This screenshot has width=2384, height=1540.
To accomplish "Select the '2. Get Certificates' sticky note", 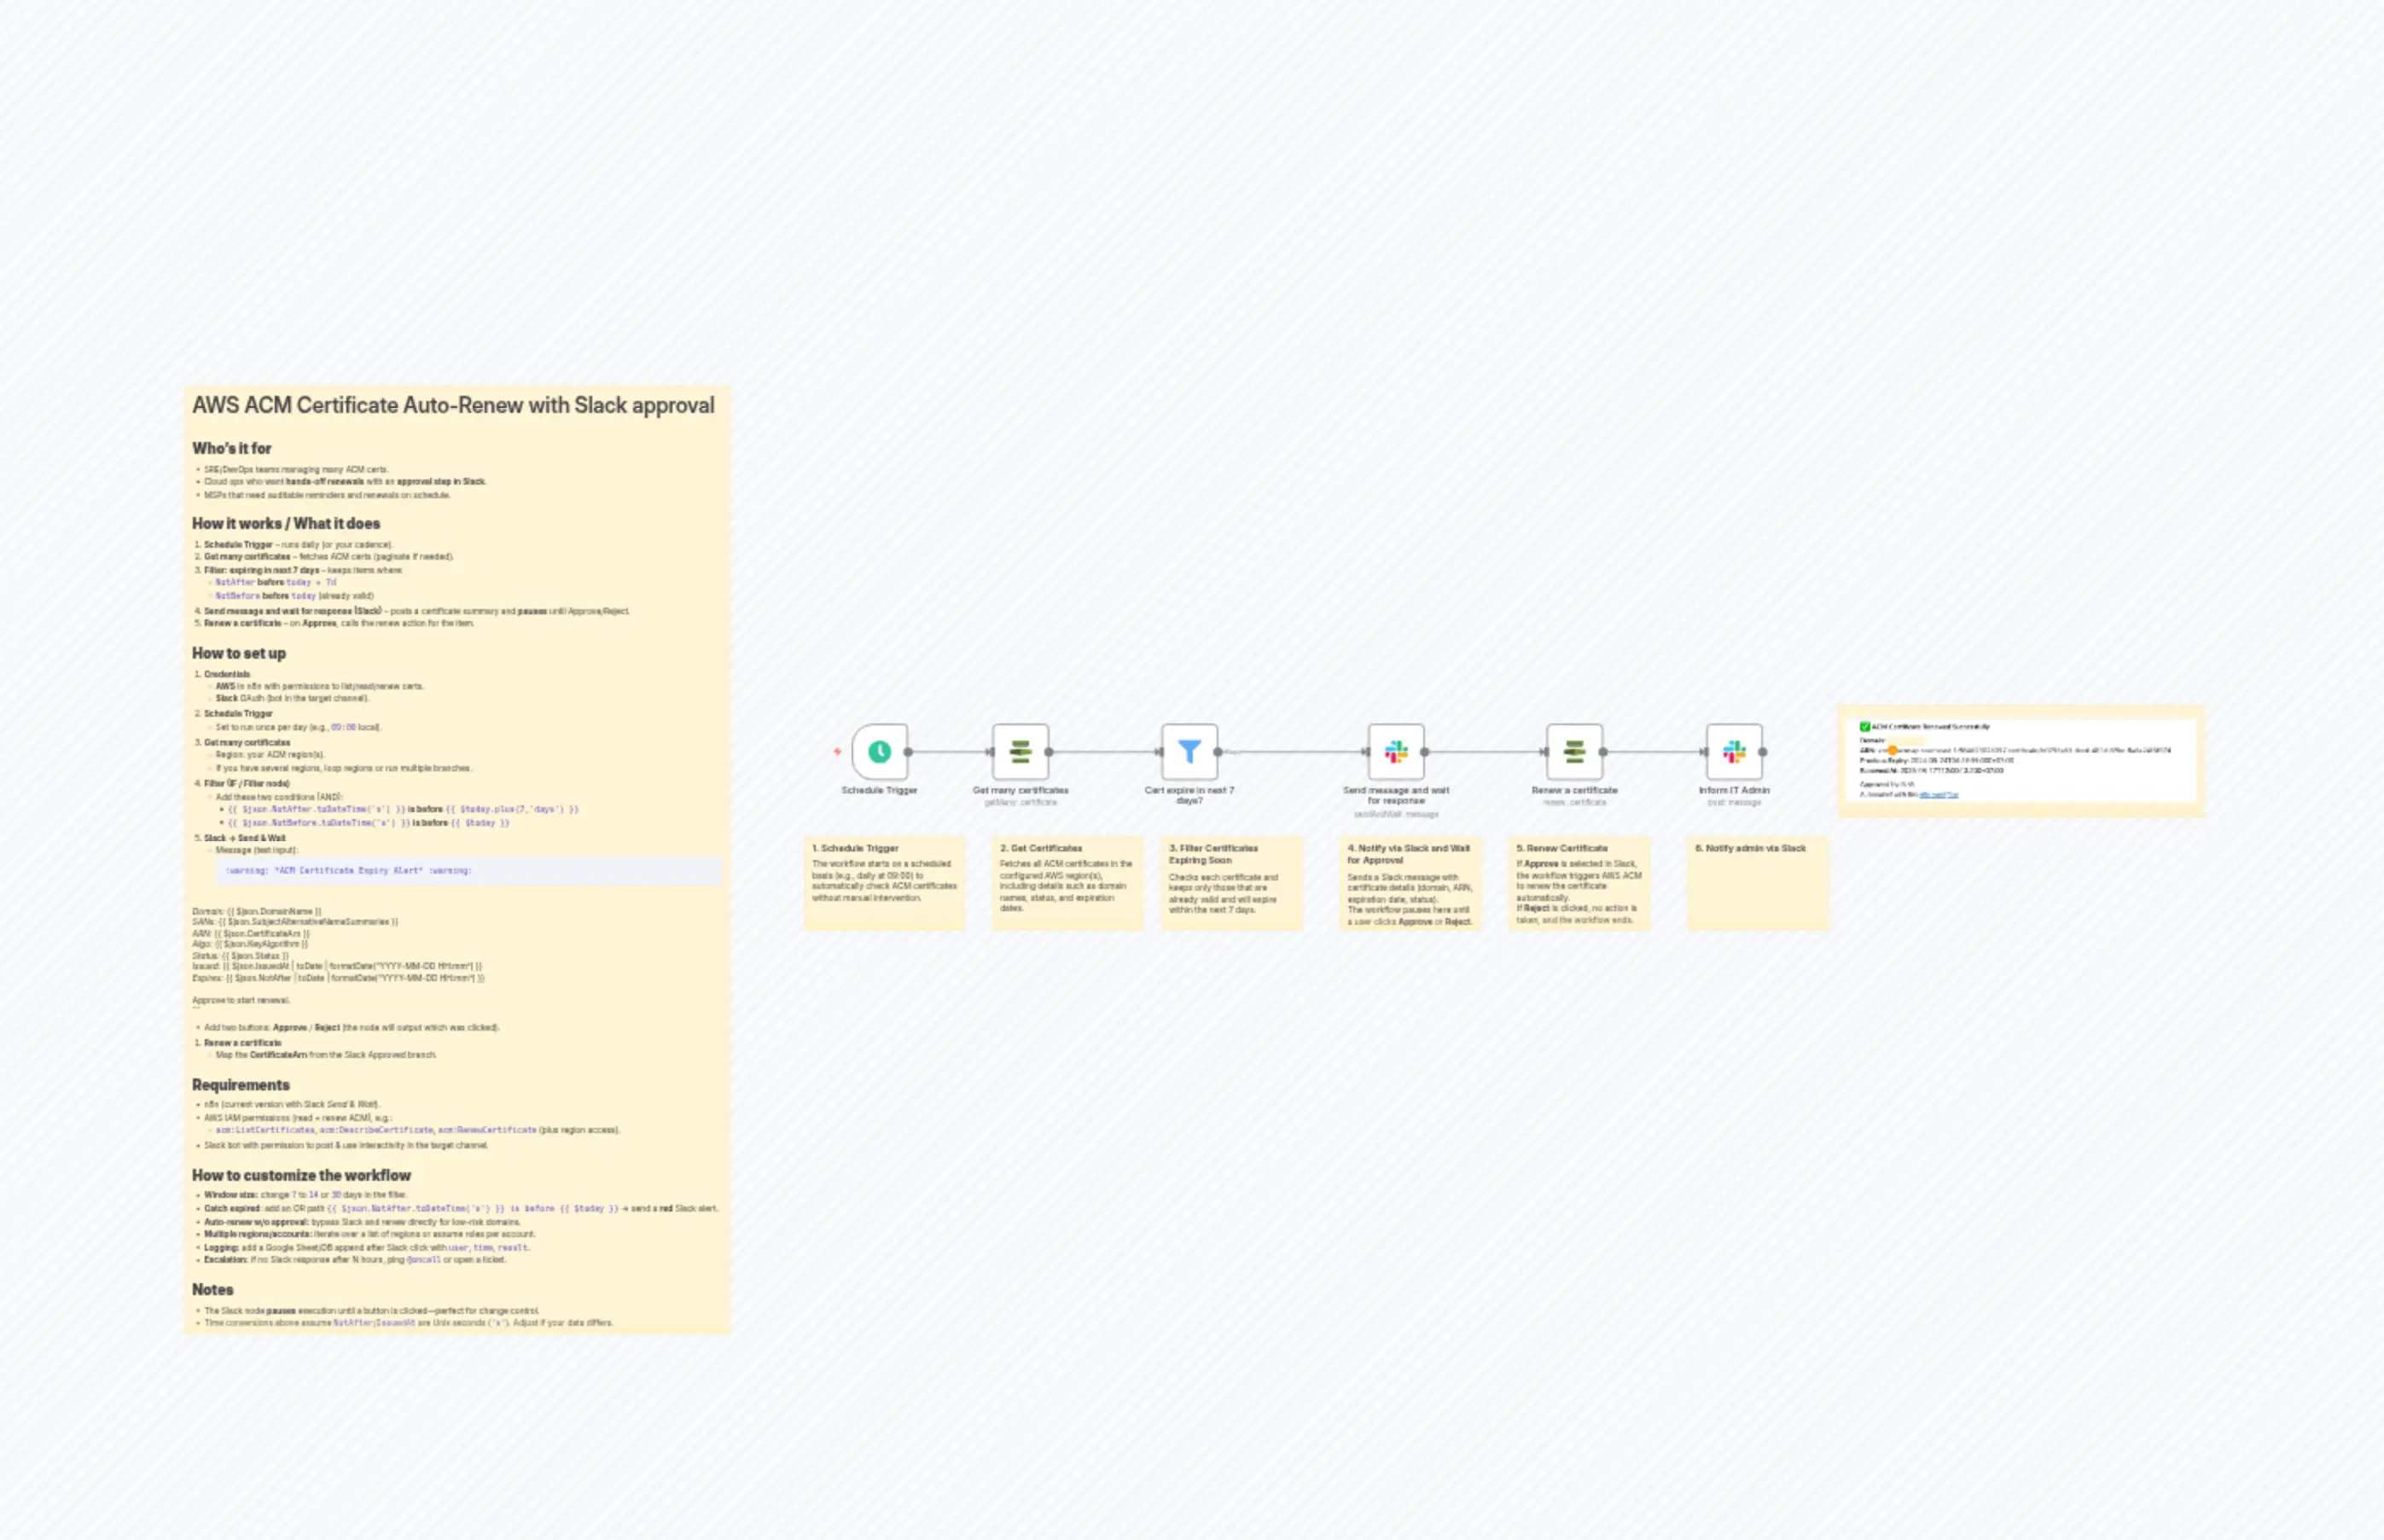I will (1066, 883).
